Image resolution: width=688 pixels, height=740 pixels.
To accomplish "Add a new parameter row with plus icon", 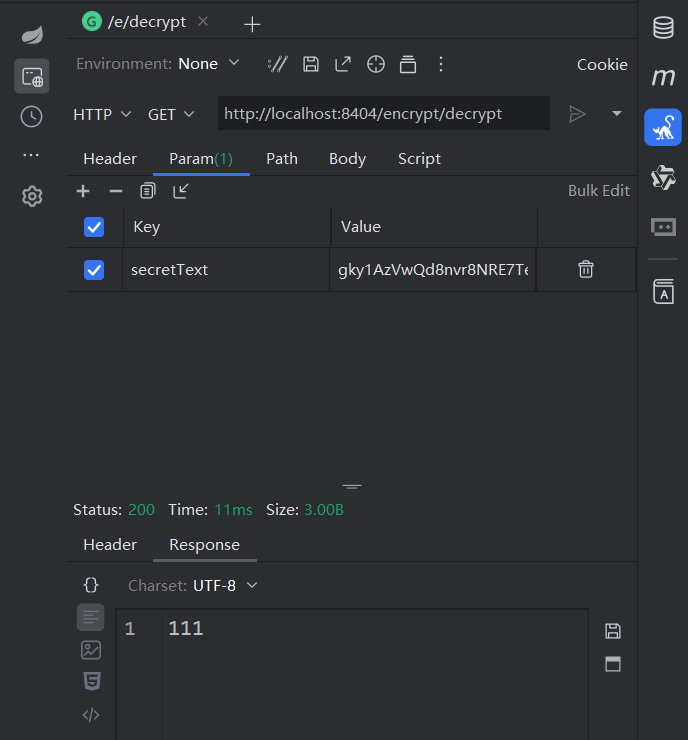I will tap(83, 191).
